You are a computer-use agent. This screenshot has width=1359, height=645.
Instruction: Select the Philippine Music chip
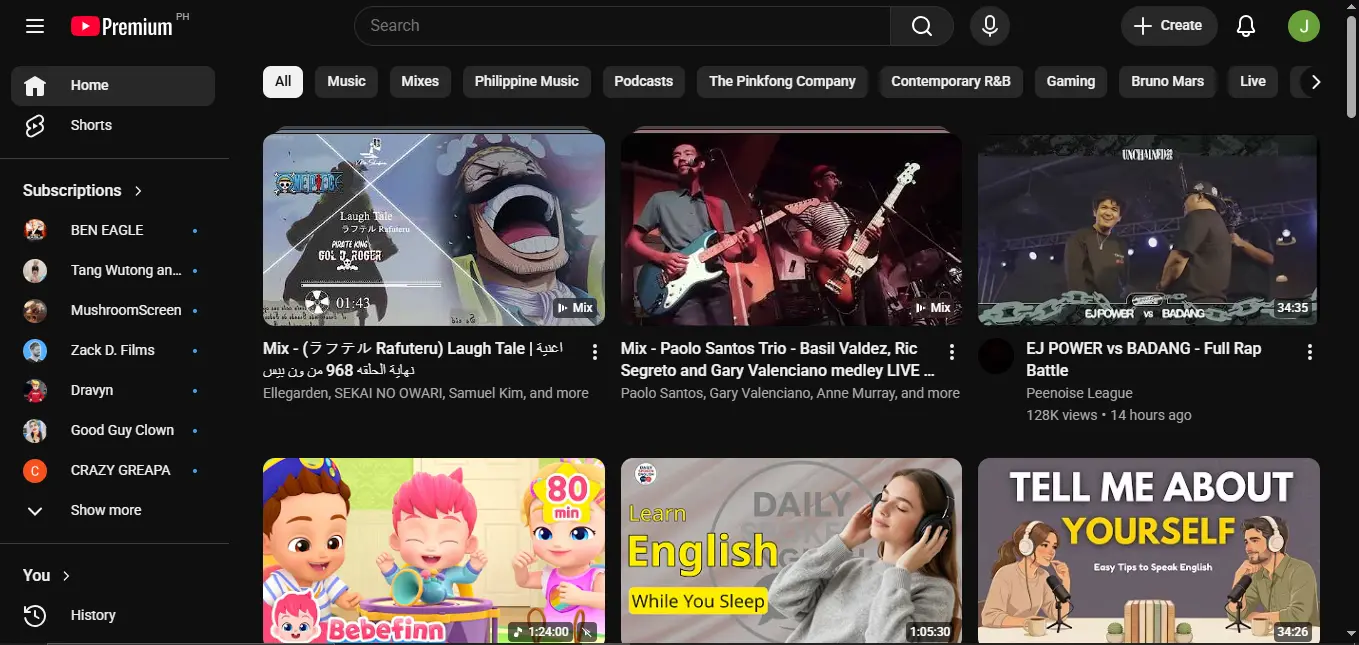point(527,82)
